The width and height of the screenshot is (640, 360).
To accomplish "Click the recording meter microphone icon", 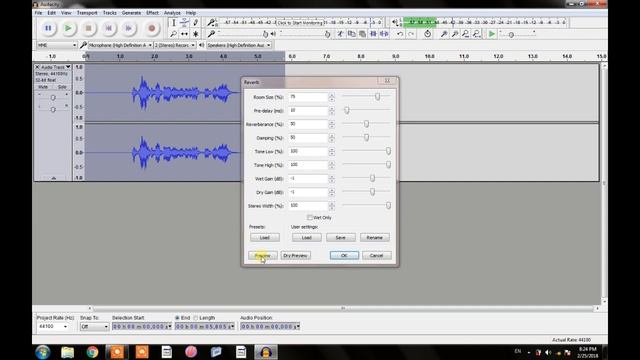I will [211, 22].
